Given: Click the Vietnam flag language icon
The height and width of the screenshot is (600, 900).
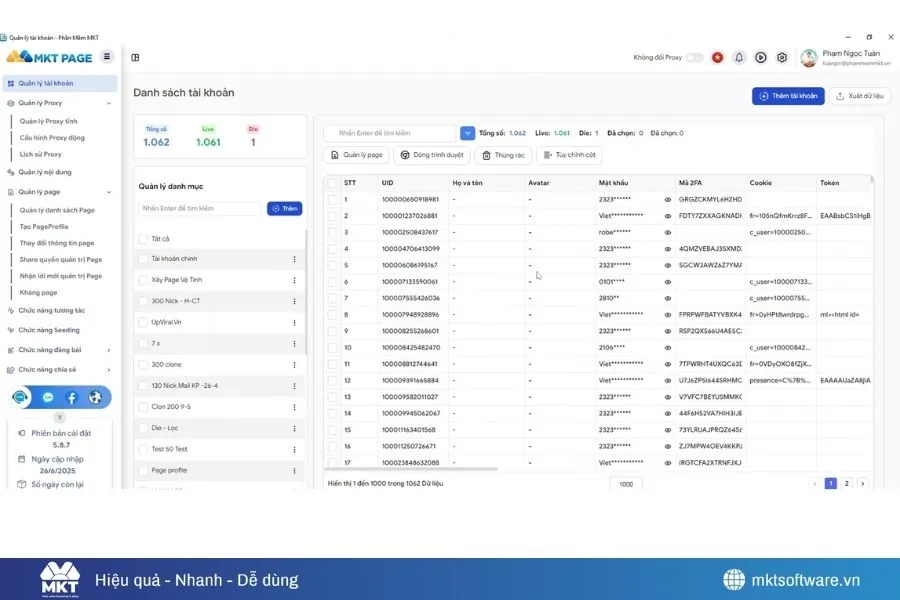Looking at the screenshot, I should click(x=717, y=58).
